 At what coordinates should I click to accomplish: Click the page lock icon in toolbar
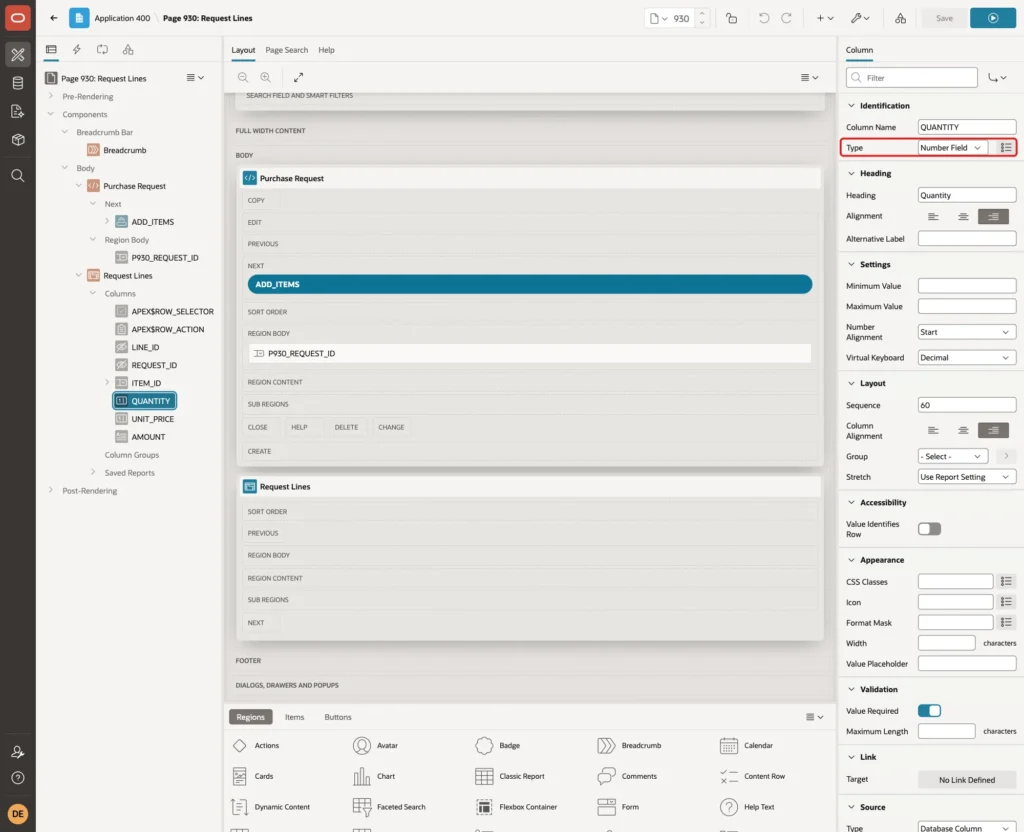[x=731, y=18]
